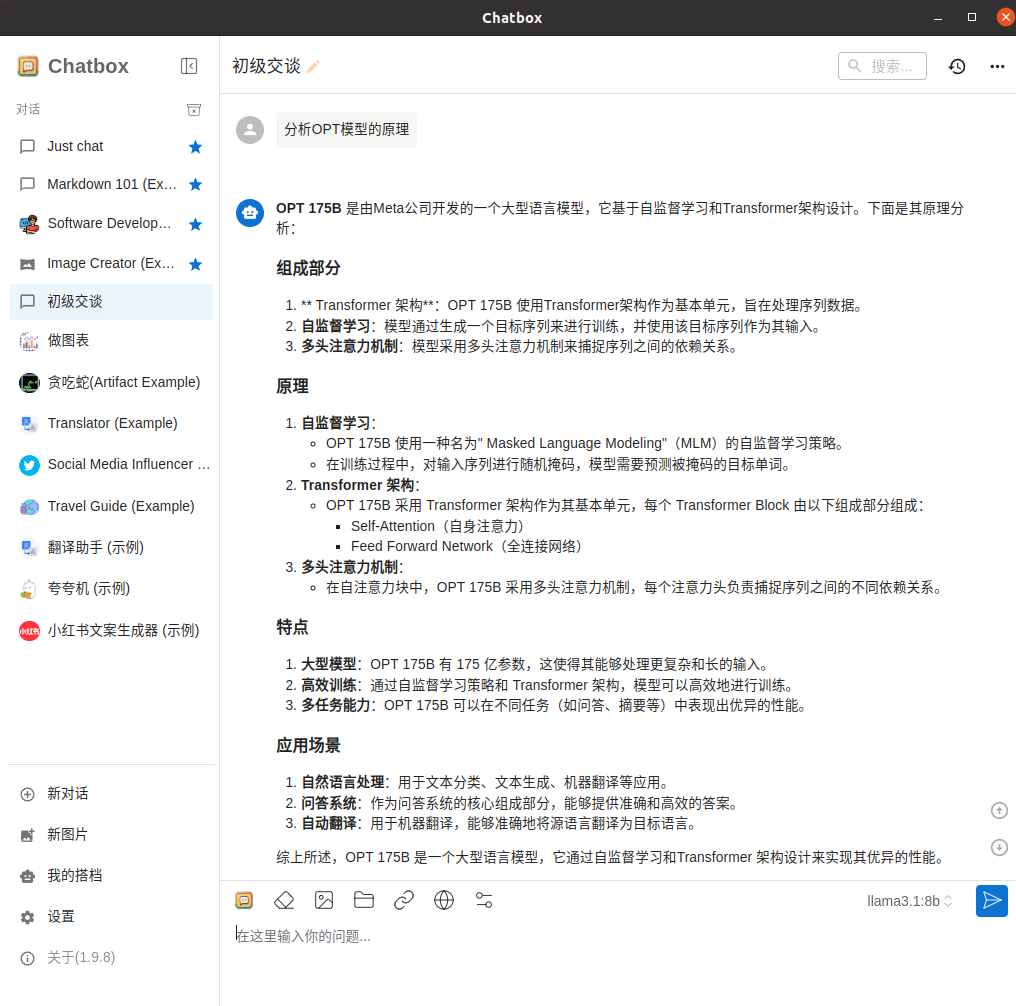1016x1006 pixels.
Task: Click the 搜索 search field
Action: tap(882, 66)
